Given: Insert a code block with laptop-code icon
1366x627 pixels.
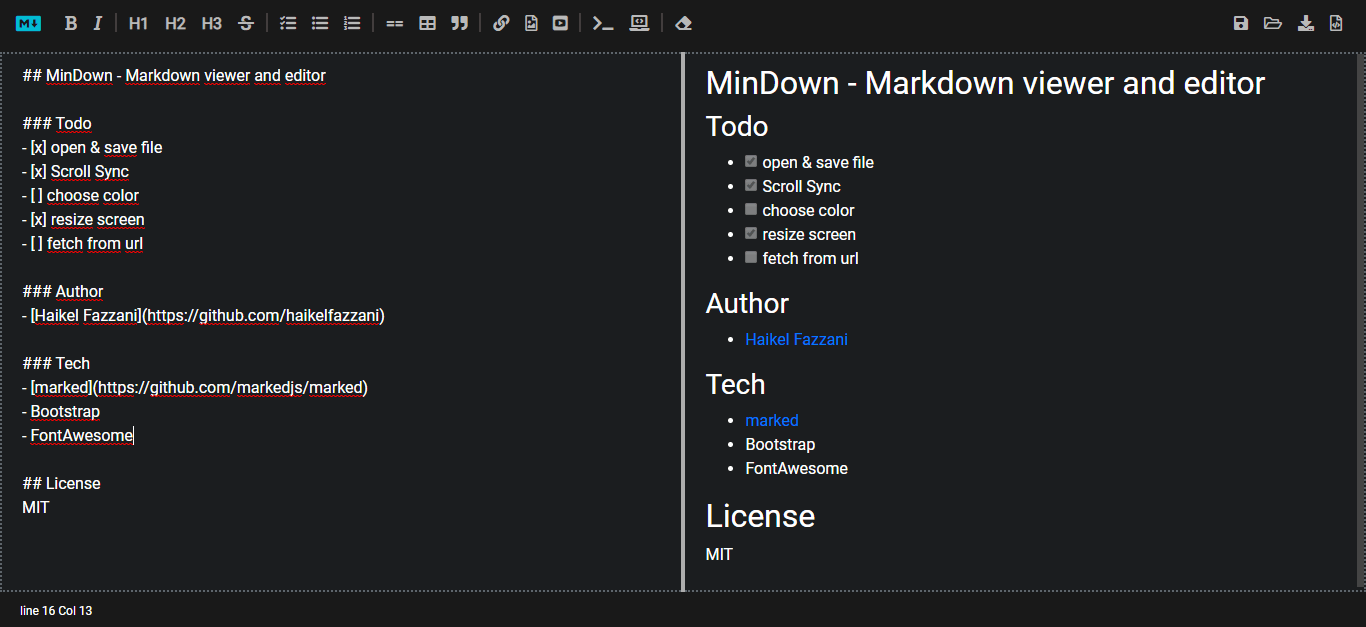Looking at the screenshot, I should 639,23.
